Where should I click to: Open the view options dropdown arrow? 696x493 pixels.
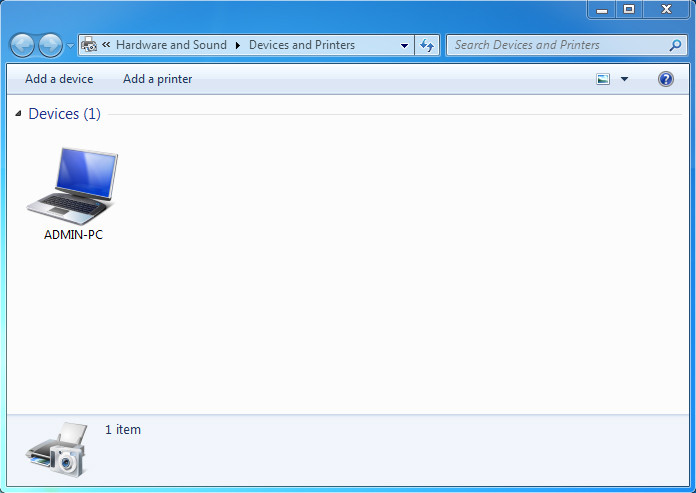[625, 79]
